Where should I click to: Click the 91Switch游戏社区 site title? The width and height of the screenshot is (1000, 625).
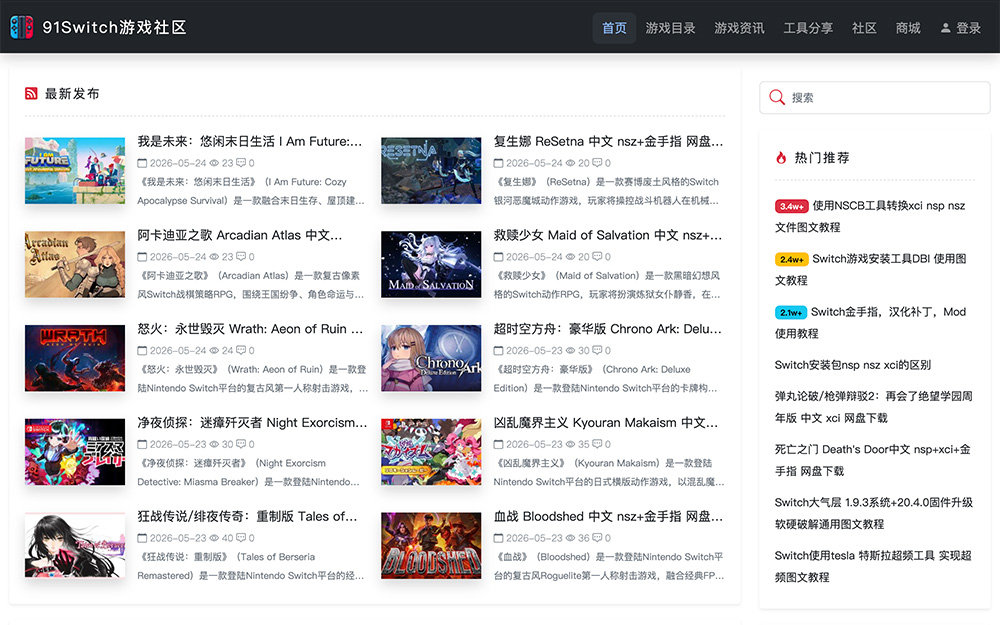point(114,27)
